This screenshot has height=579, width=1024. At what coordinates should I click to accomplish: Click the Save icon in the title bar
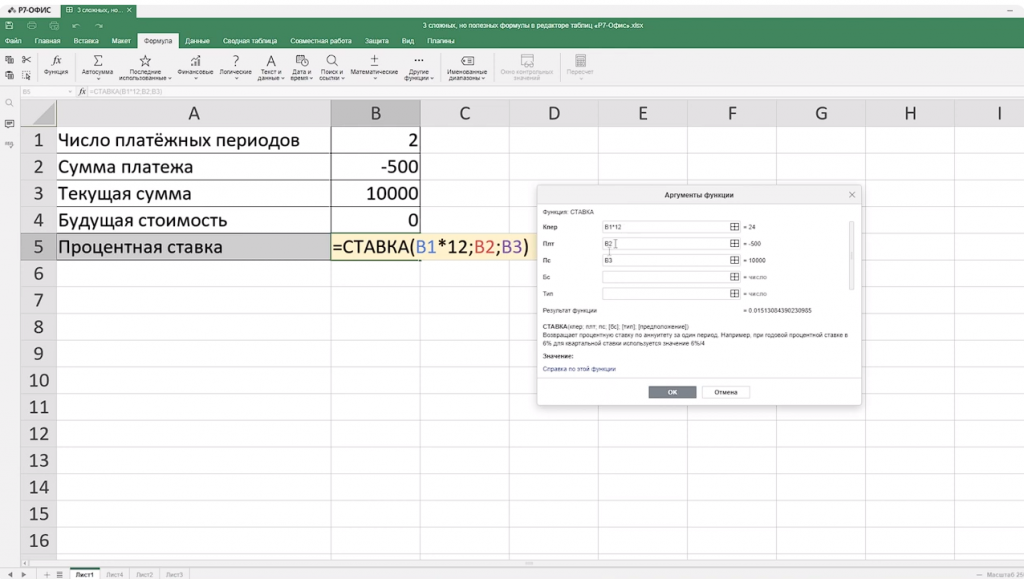[9, 25]
